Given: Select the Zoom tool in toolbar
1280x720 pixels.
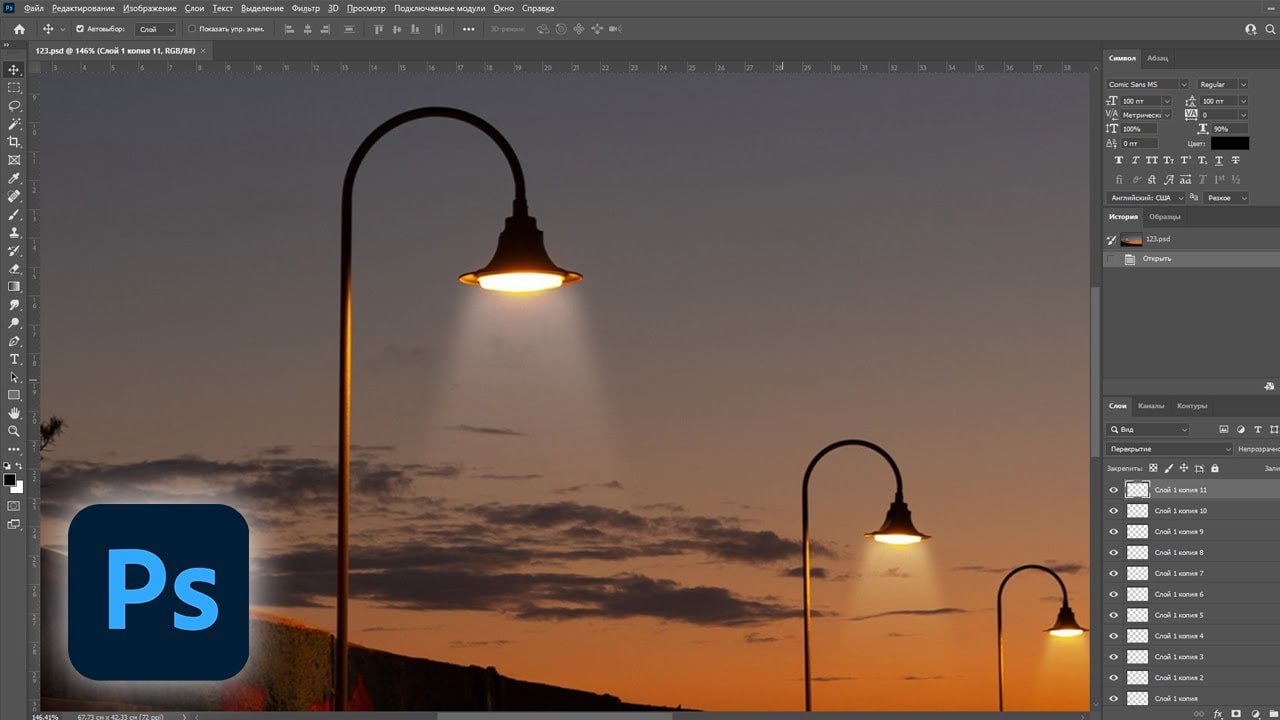Looking at the screenshot, I should click(x=14, y=431).
